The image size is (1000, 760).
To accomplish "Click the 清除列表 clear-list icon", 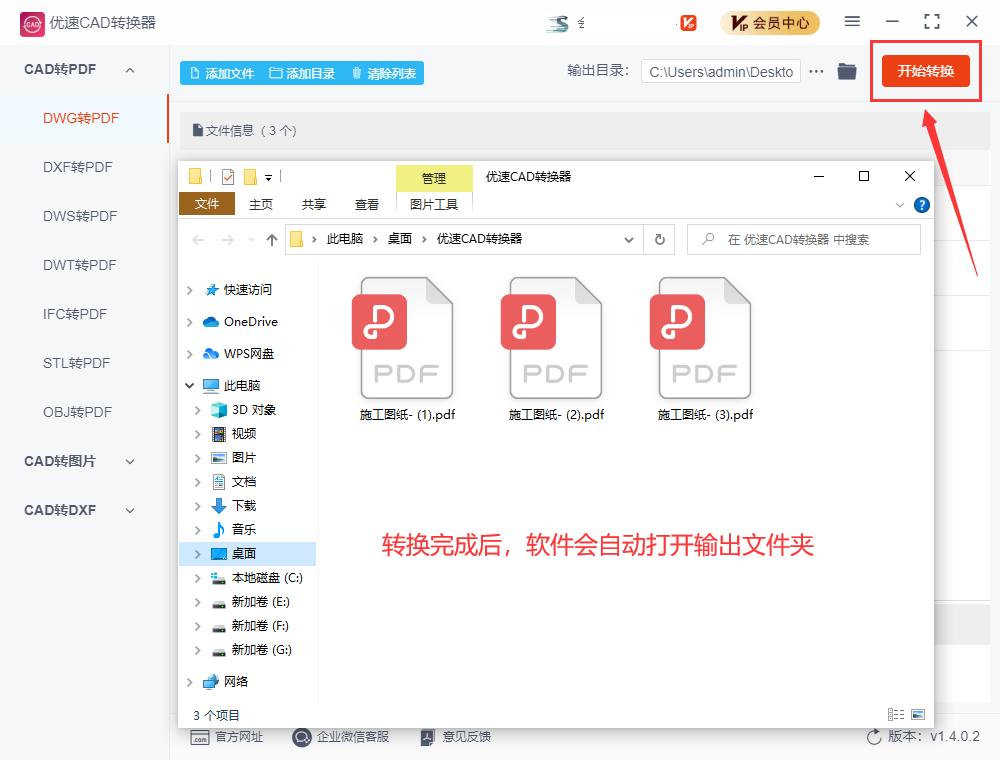I will 358,73.
